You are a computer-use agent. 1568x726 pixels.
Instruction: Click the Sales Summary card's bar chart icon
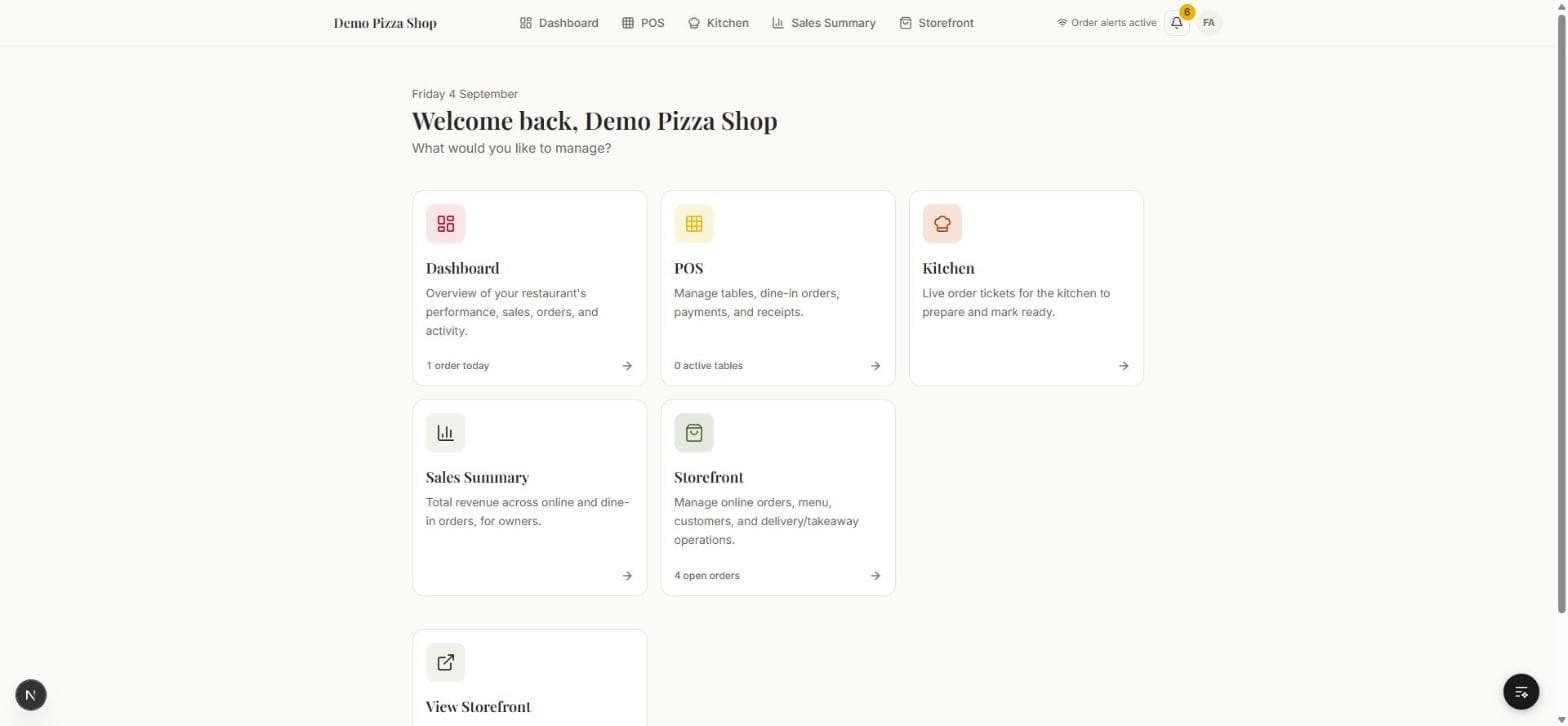(446, 433)
